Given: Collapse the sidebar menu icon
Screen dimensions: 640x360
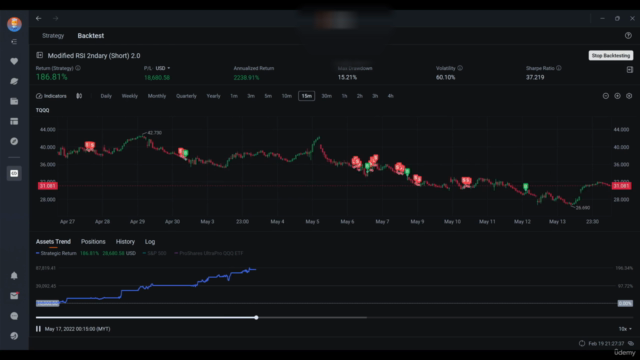Looking at the screenshot, I should [x=14, y=42].
